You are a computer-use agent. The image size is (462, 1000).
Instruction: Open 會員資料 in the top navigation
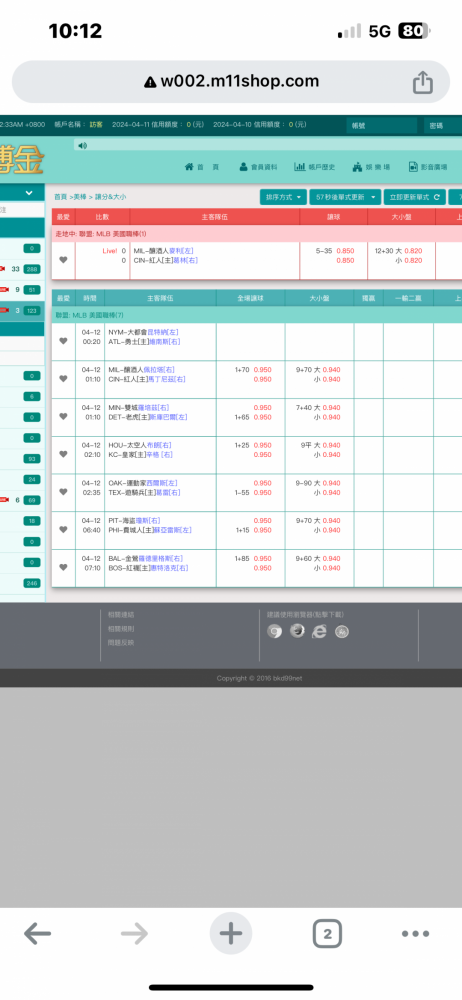tap(258, 167)
